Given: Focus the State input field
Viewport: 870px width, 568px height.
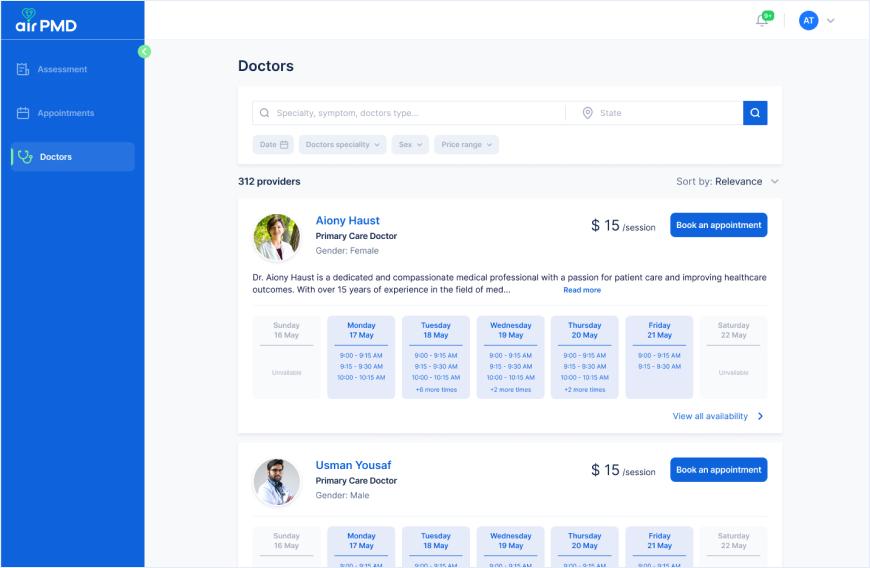Looking at the screenshot, I should (x=655, y=113).
